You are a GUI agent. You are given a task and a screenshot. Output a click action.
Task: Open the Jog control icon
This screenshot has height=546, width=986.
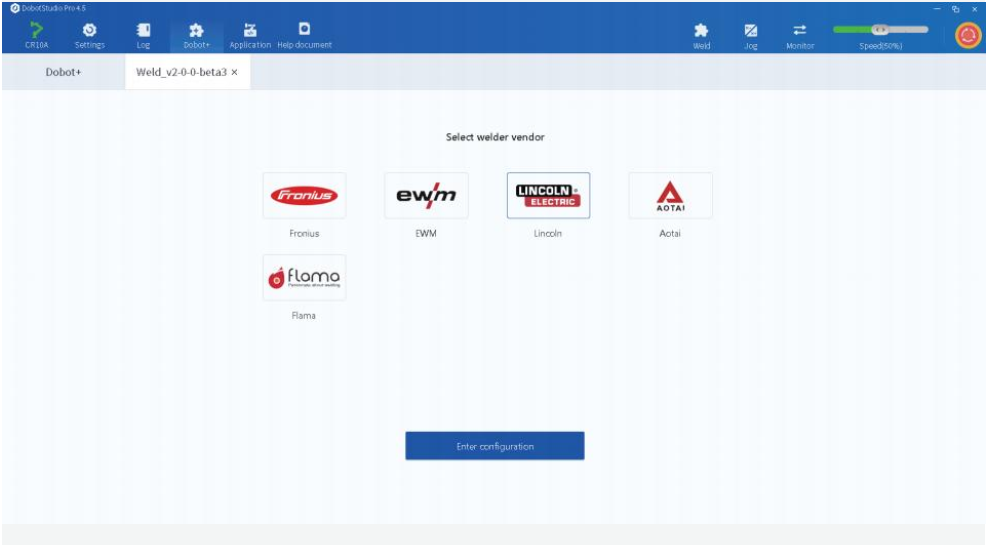[x=751, y=36]
